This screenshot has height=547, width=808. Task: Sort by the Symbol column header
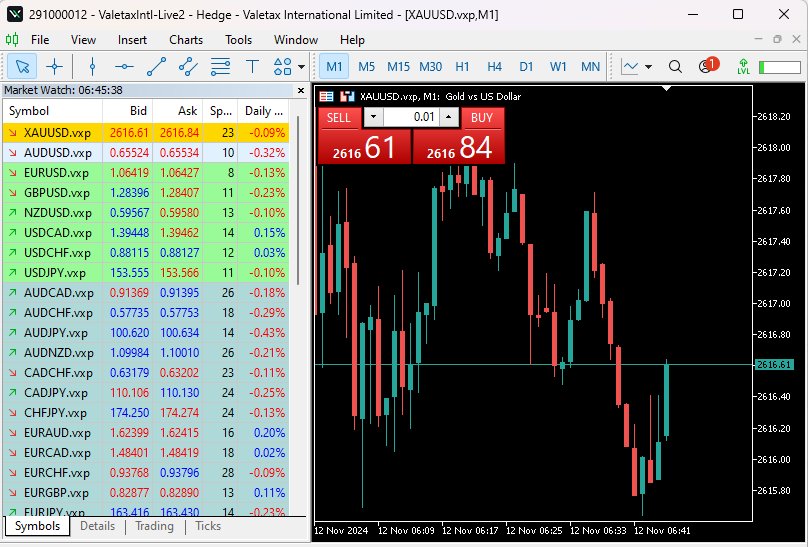tap(53, 111)
